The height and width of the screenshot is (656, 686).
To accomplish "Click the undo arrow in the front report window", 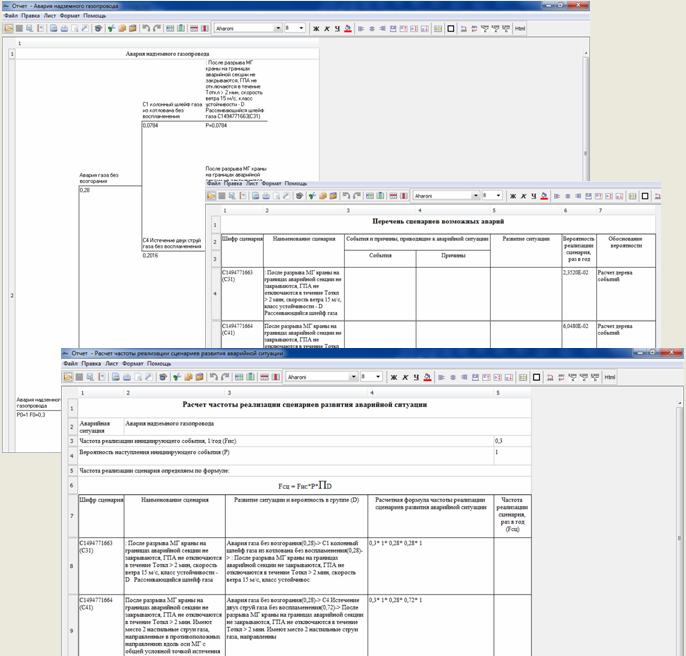I will [212, 377].
